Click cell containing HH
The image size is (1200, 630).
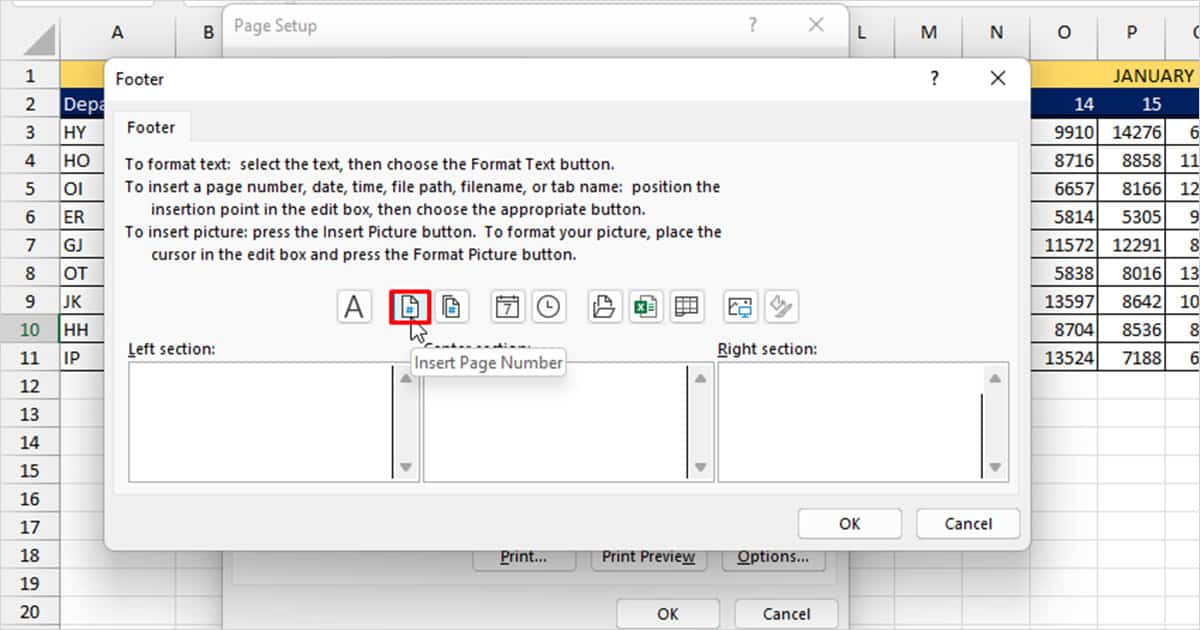[83, 329]
